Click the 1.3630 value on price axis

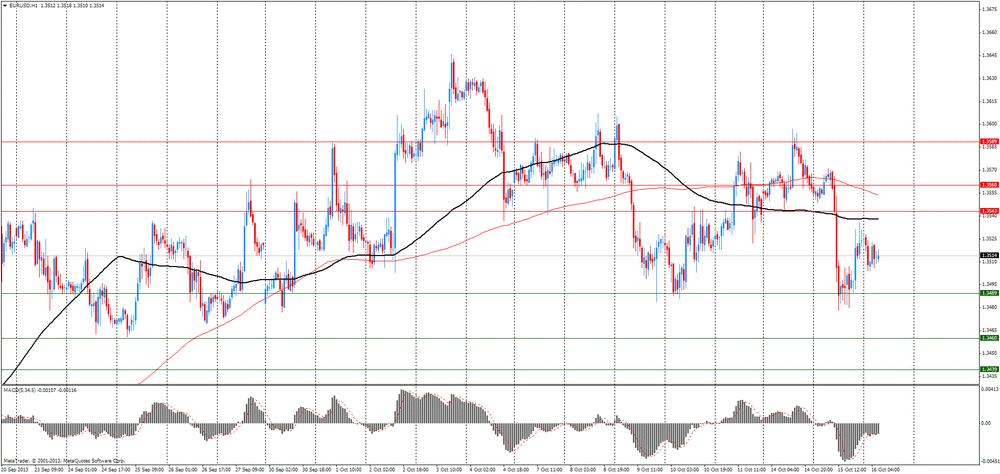point(989,78)
